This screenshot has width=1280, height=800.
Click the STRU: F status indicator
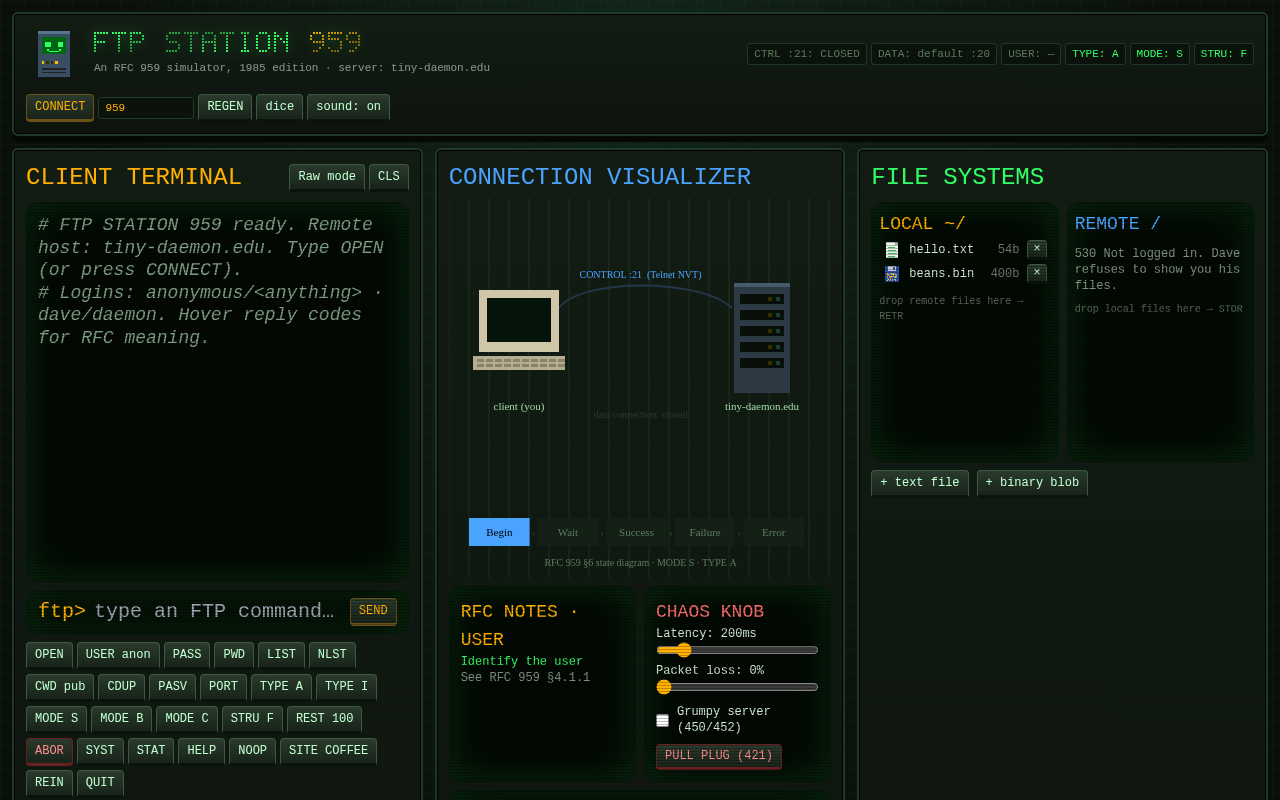point(1223,54)
